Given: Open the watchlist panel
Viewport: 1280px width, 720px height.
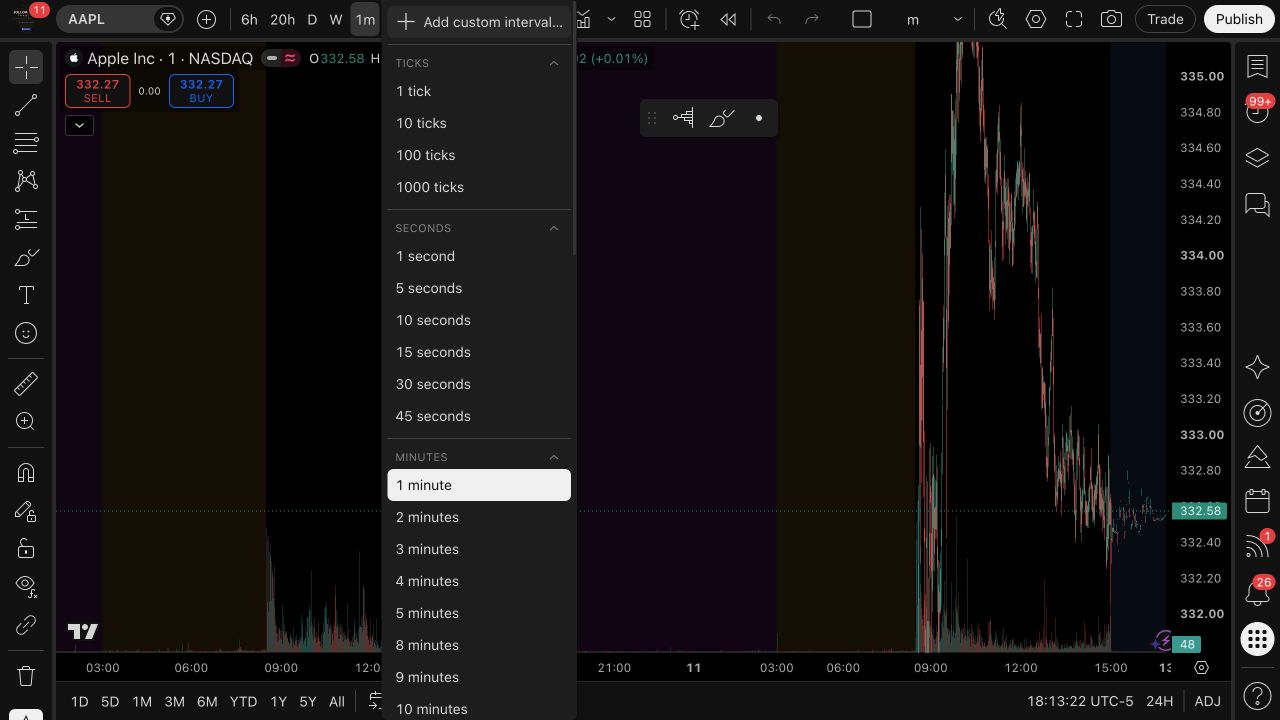Looking at the screenshot, I should [1257, 67].
